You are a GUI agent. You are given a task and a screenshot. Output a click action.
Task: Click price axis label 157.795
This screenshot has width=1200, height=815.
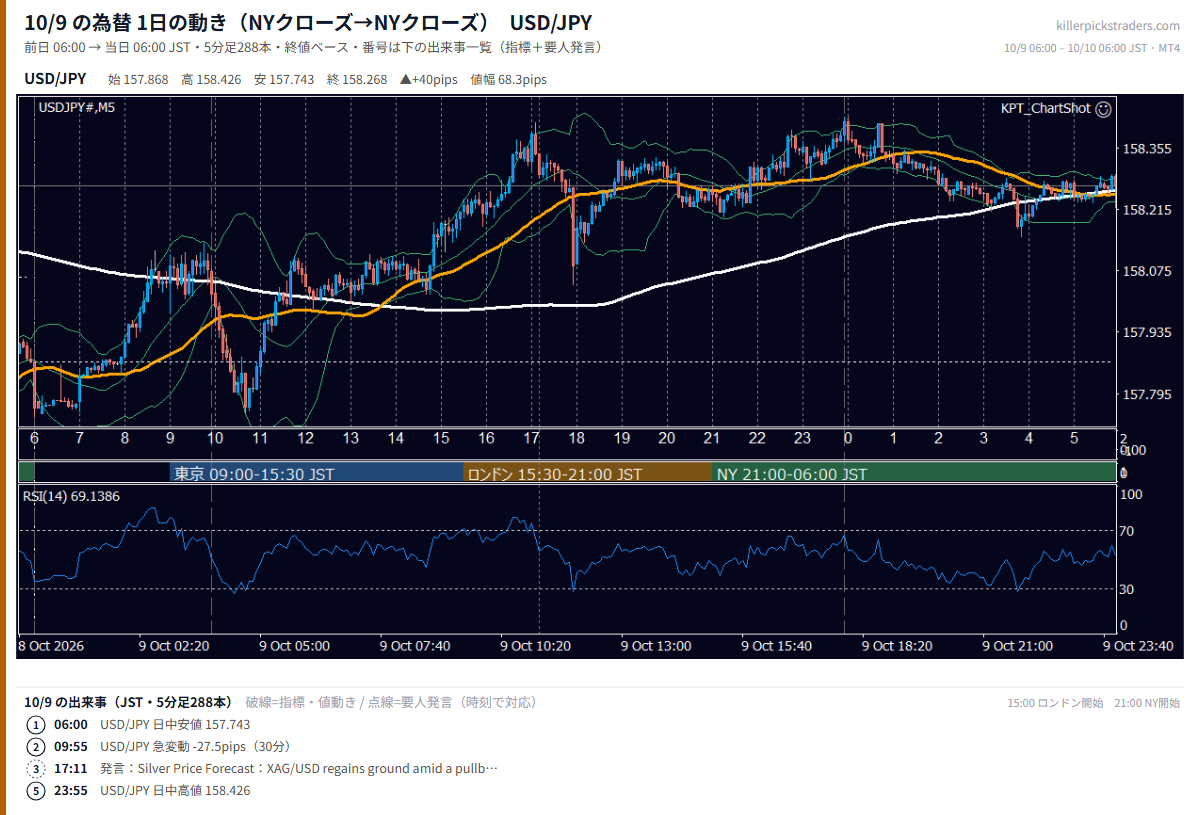[x=1147, y=394]
